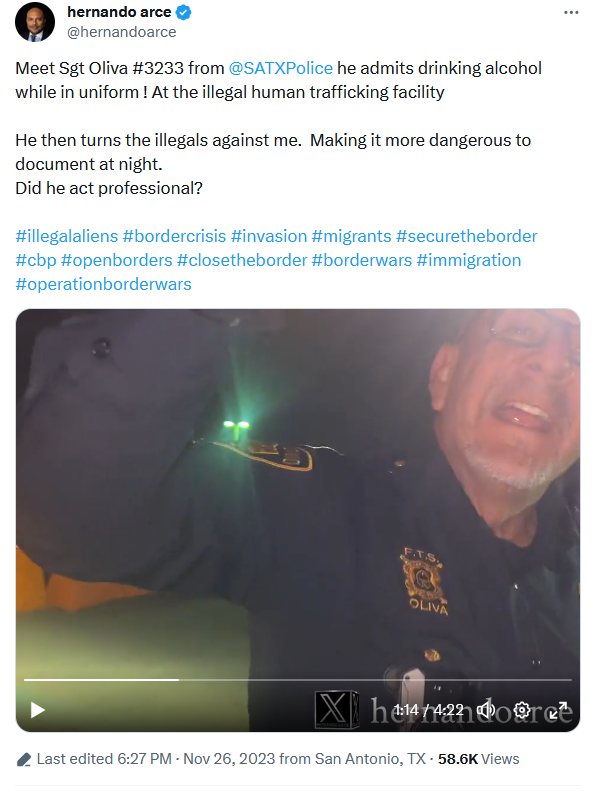The height and width of the screenshot is (794, 597).
Task: Expand the video to fullscreen
Action: [x=558, y=710]
